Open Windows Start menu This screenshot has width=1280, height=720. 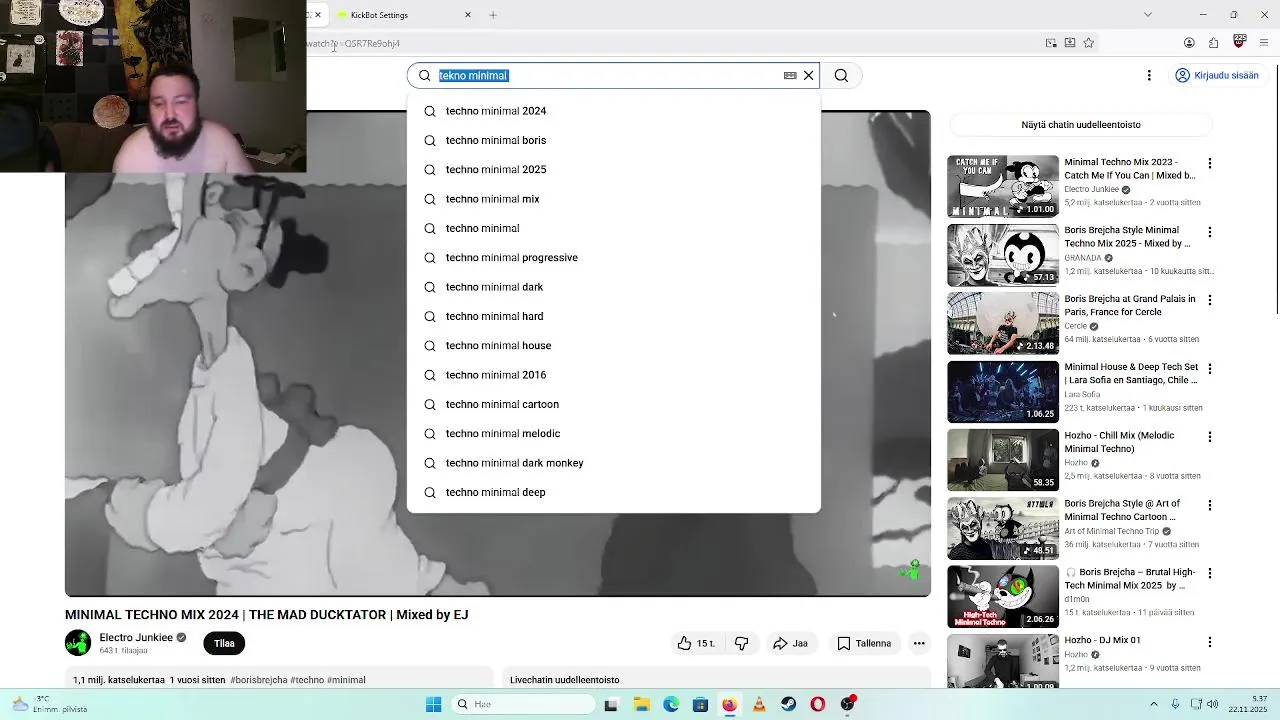(433, 704)
